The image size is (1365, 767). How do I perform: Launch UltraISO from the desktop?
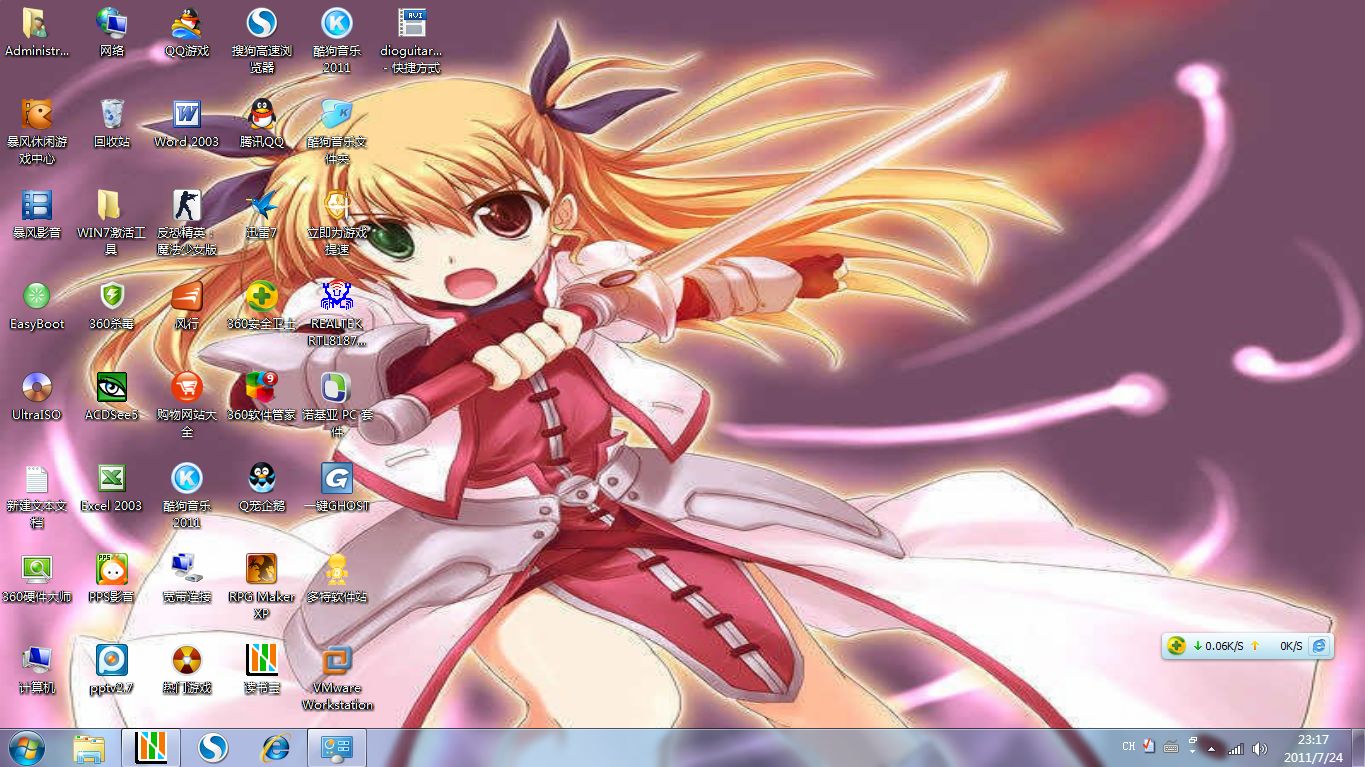37,396
